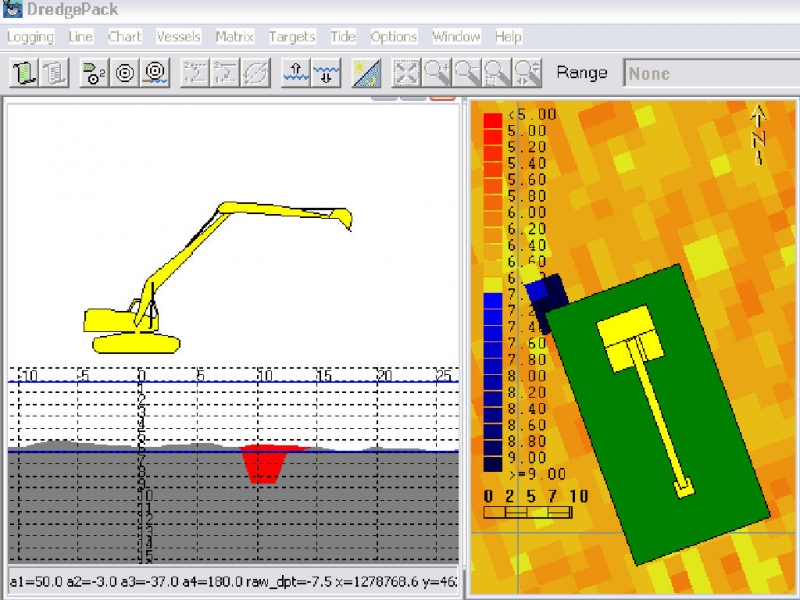The width and height of the screenshot is (800, 600).
Task: Open the Help menu
Action: 508,37
